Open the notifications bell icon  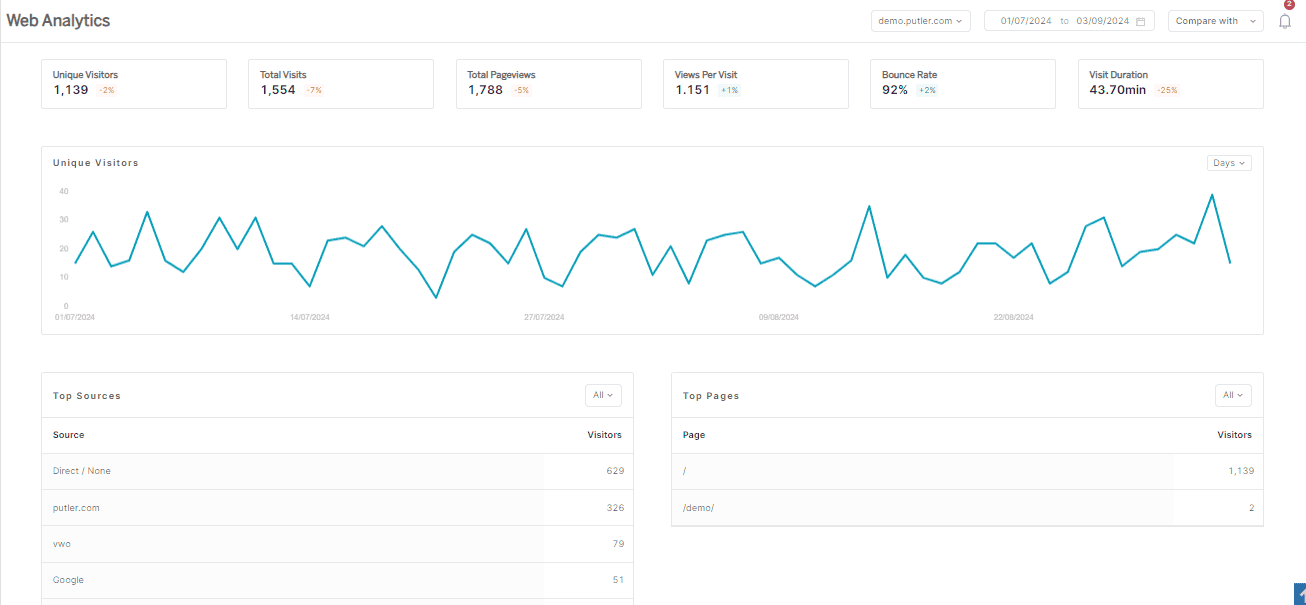click(x=1285, y=21)
